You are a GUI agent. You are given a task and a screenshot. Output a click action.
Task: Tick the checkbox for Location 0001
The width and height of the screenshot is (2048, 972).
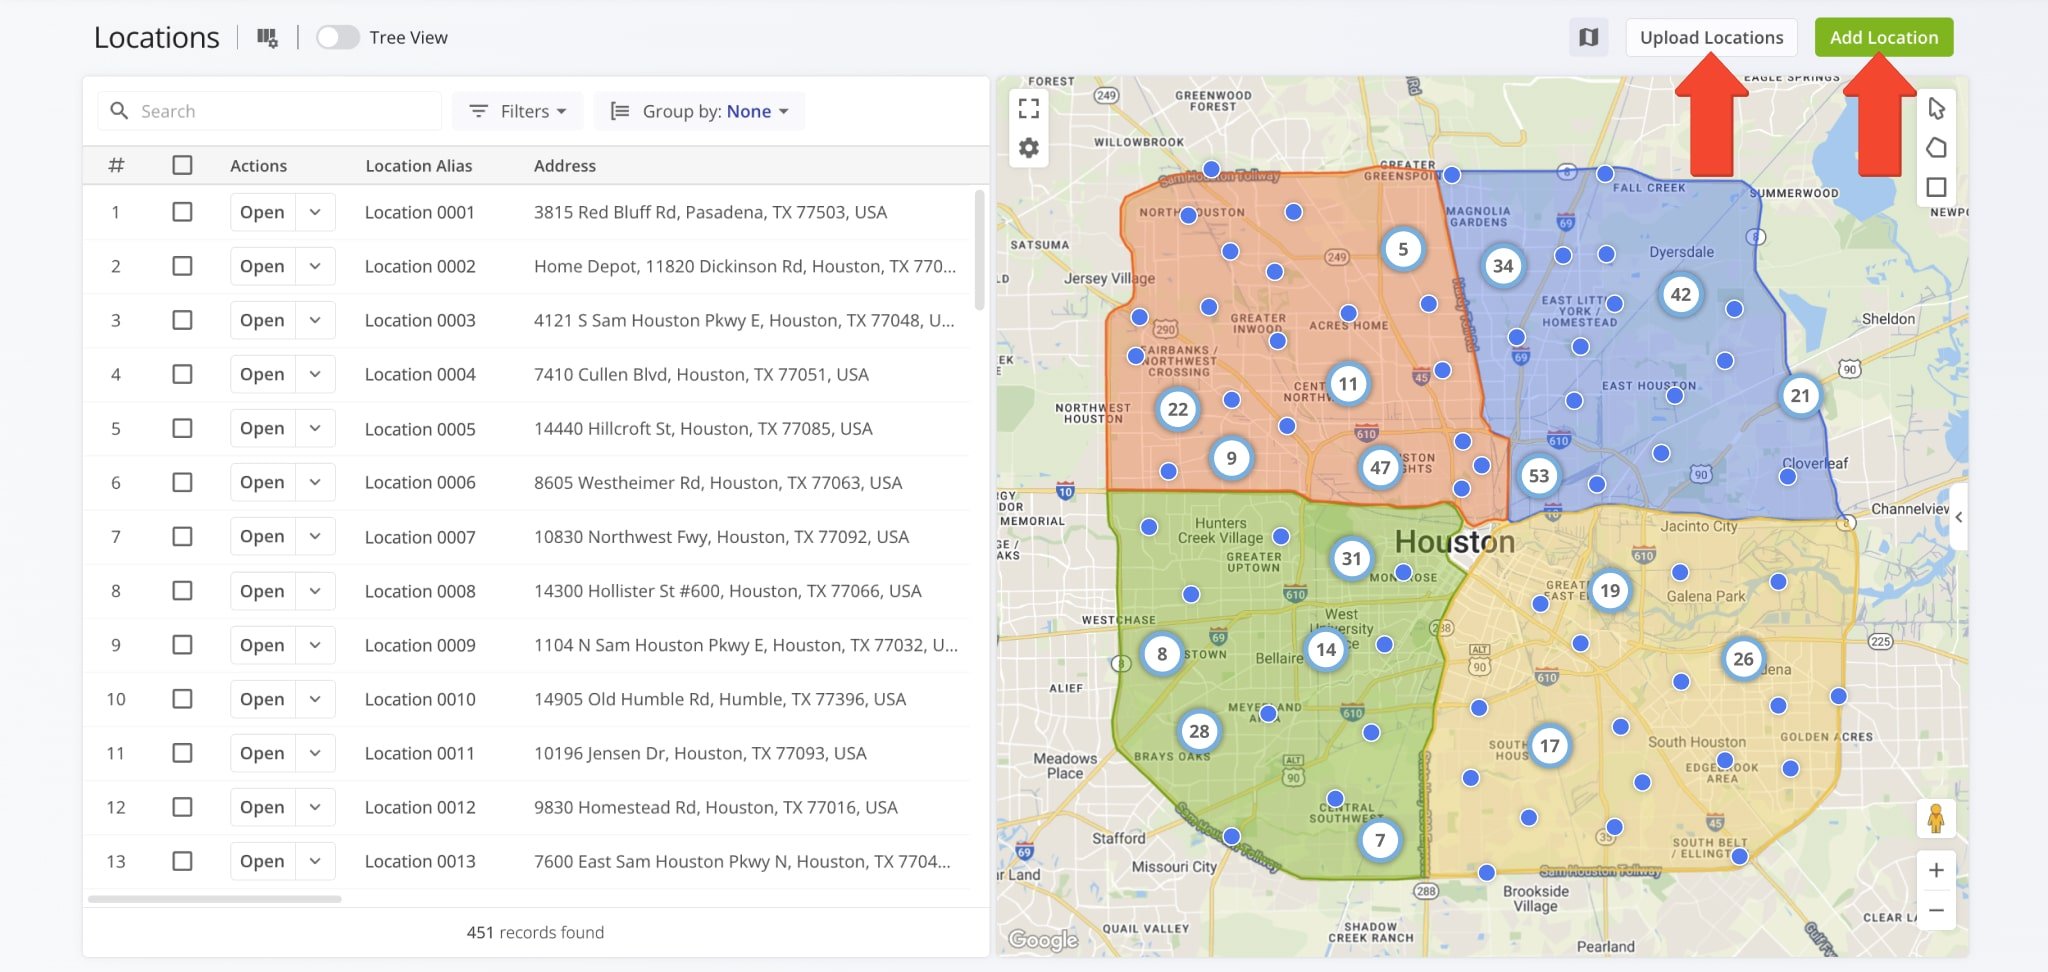pyautogui.click(x=182, y=212)
